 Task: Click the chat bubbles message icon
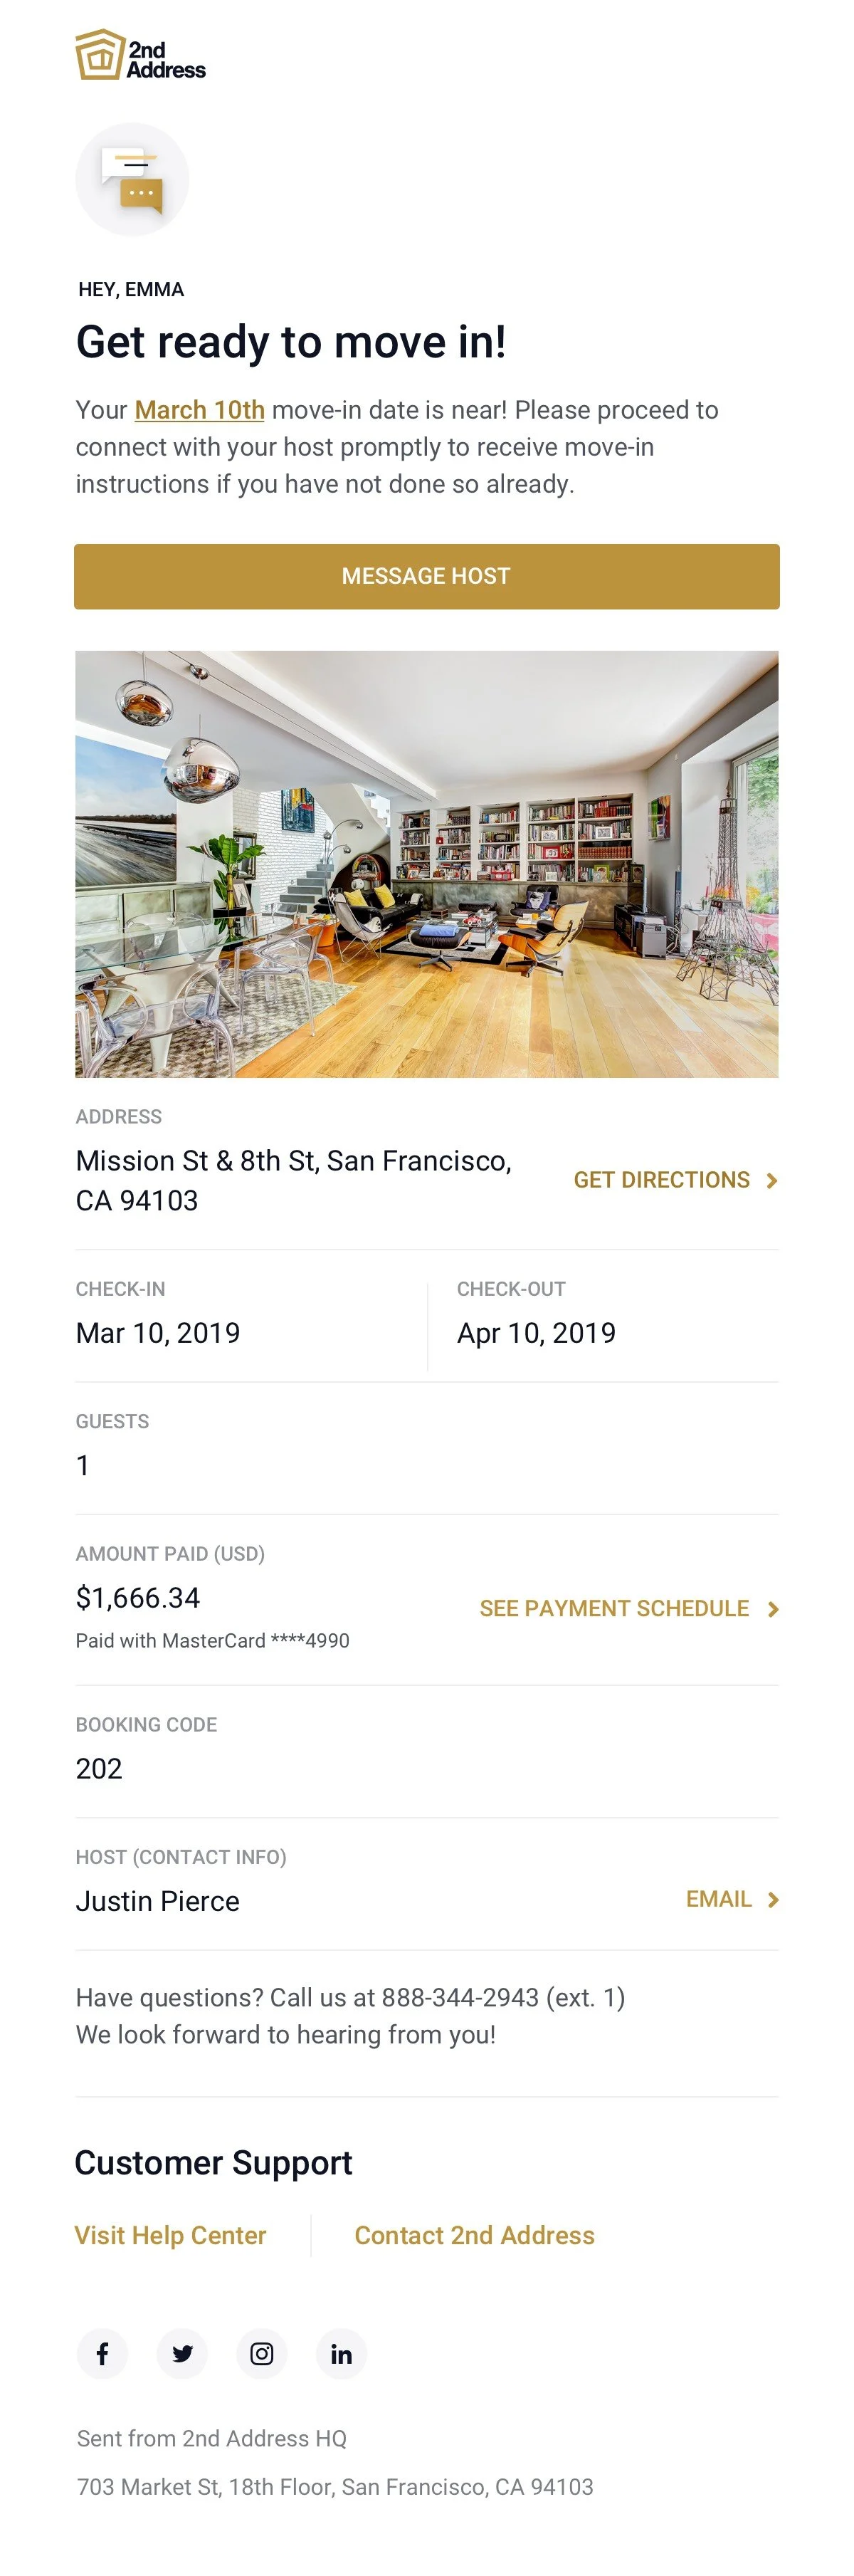coord(132,179)
